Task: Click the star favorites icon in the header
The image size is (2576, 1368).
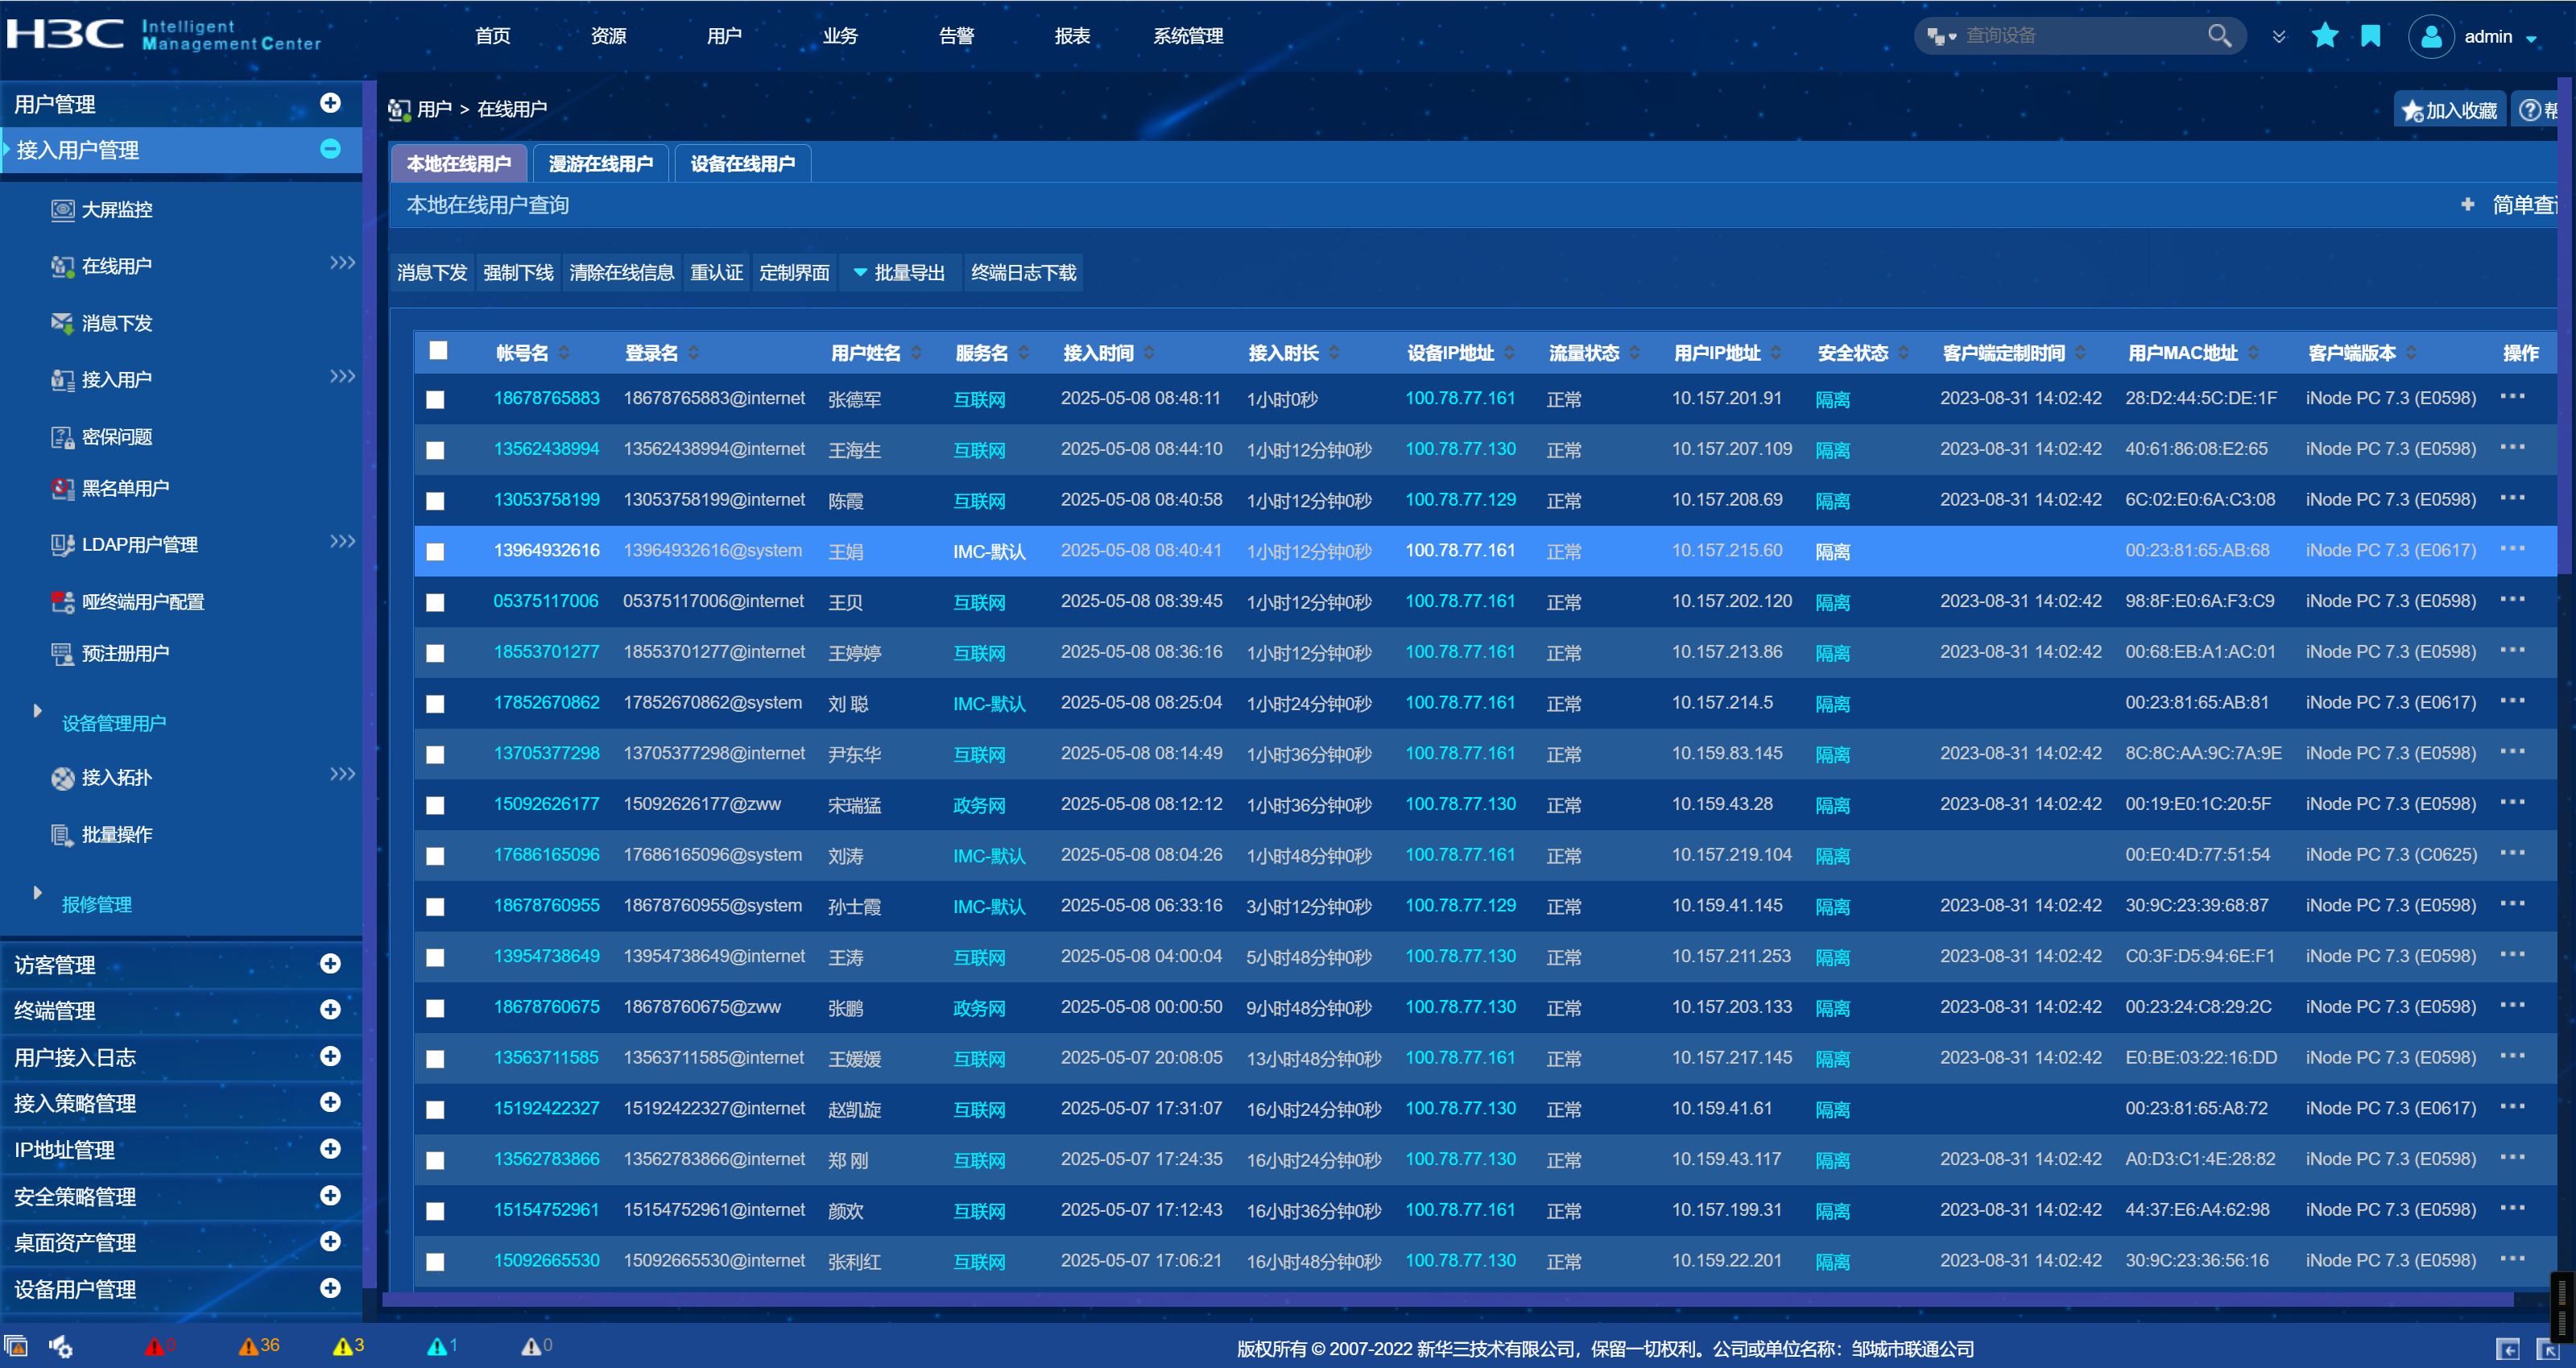Action: tap(2324, 36)
